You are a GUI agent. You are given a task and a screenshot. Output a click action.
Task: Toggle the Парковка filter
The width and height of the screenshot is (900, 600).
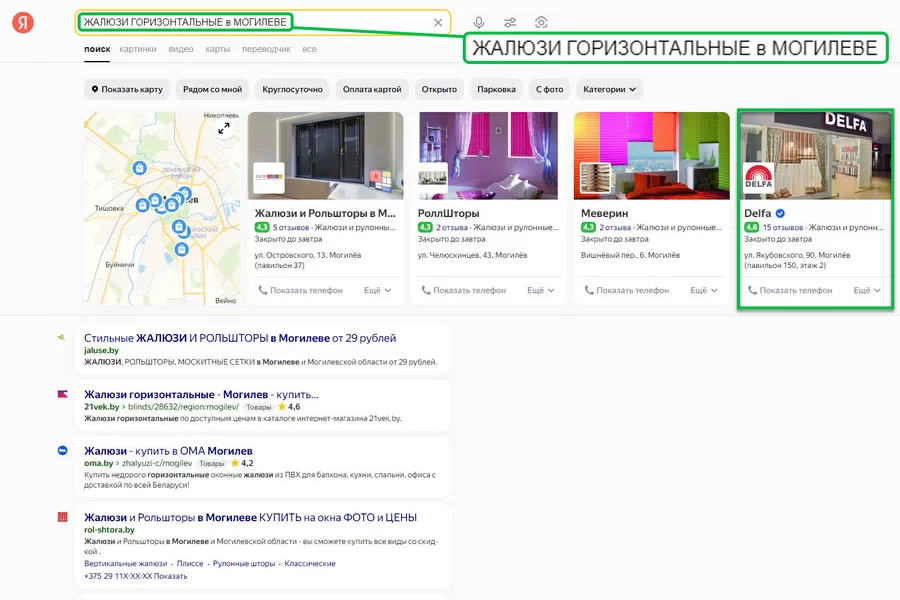point(496,89)
